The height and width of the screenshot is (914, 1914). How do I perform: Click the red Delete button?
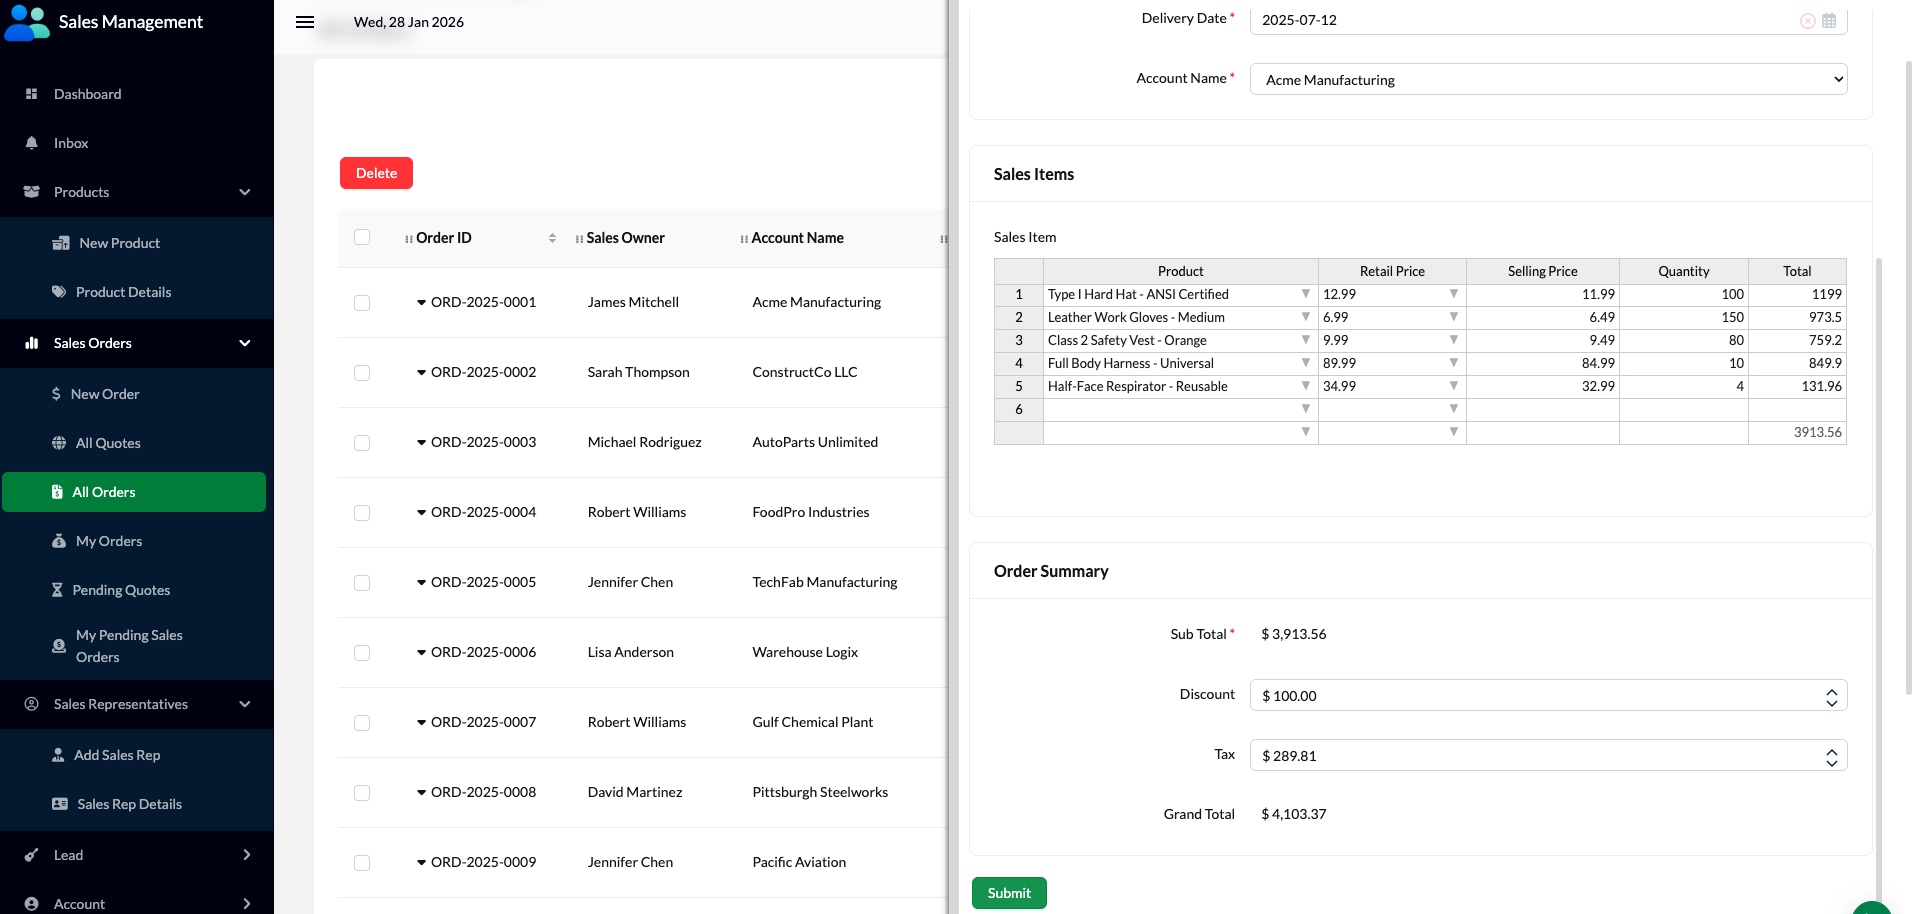coord(376,173)
